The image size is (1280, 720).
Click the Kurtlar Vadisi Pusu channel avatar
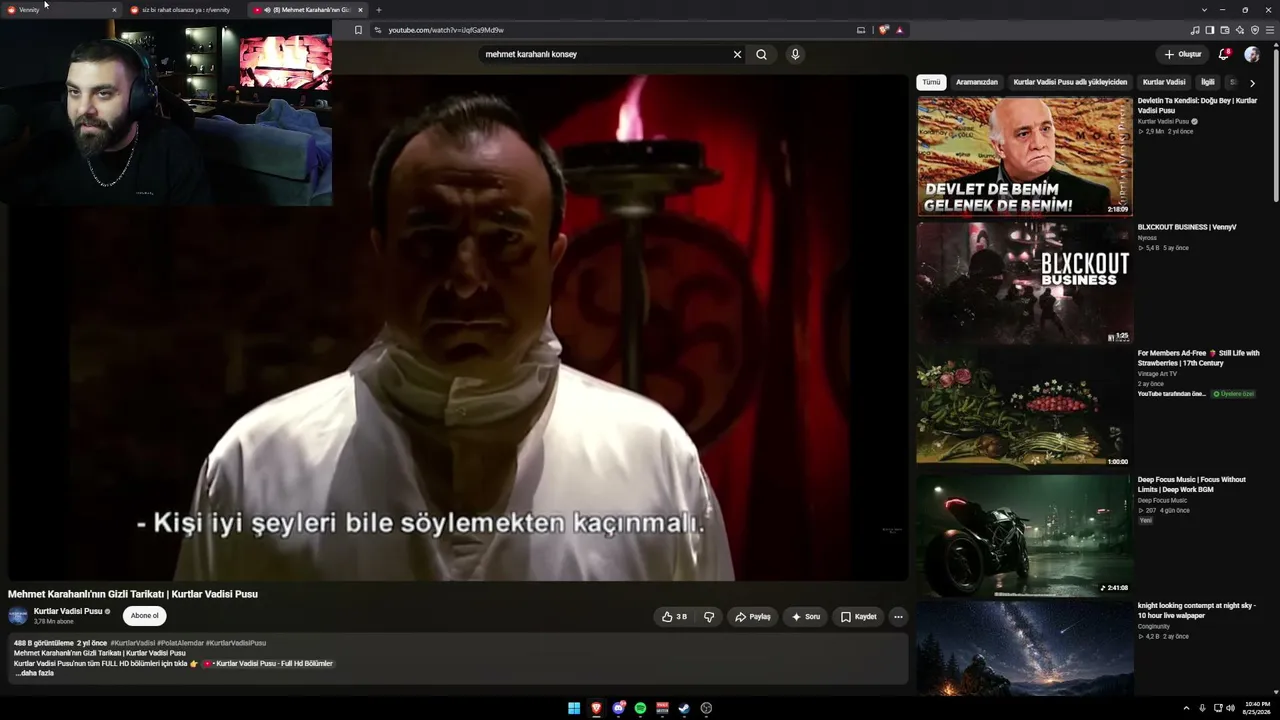[x=18, y=616]
